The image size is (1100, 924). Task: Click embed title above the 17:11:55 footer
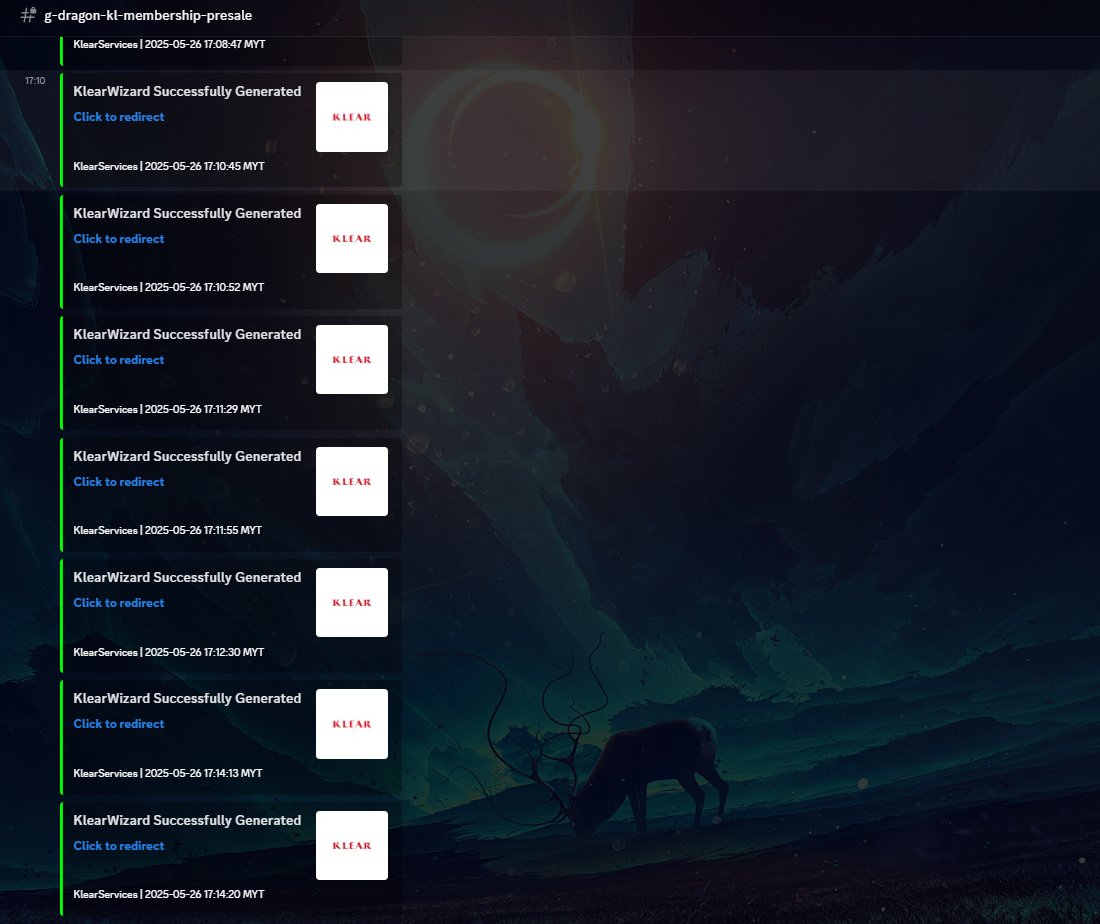(187, 456)
